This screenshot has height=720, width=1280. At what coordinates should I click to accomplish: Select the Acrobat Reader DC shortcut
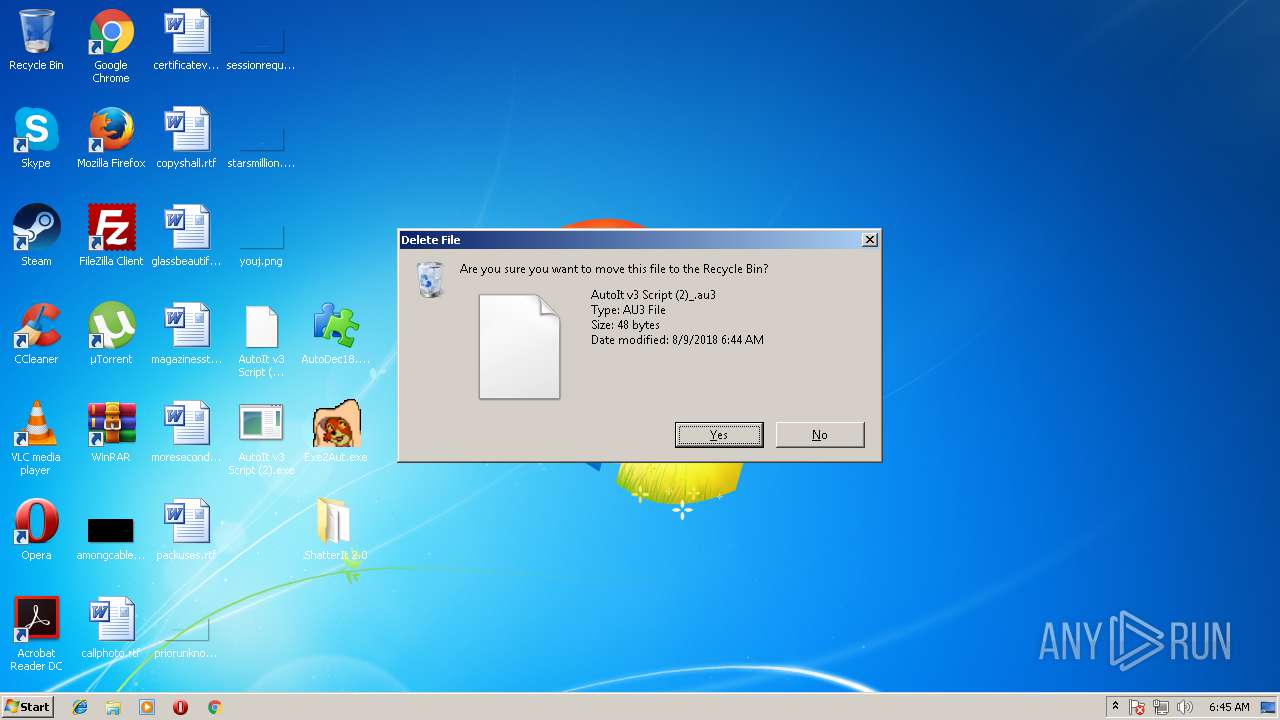click(36, 634)
